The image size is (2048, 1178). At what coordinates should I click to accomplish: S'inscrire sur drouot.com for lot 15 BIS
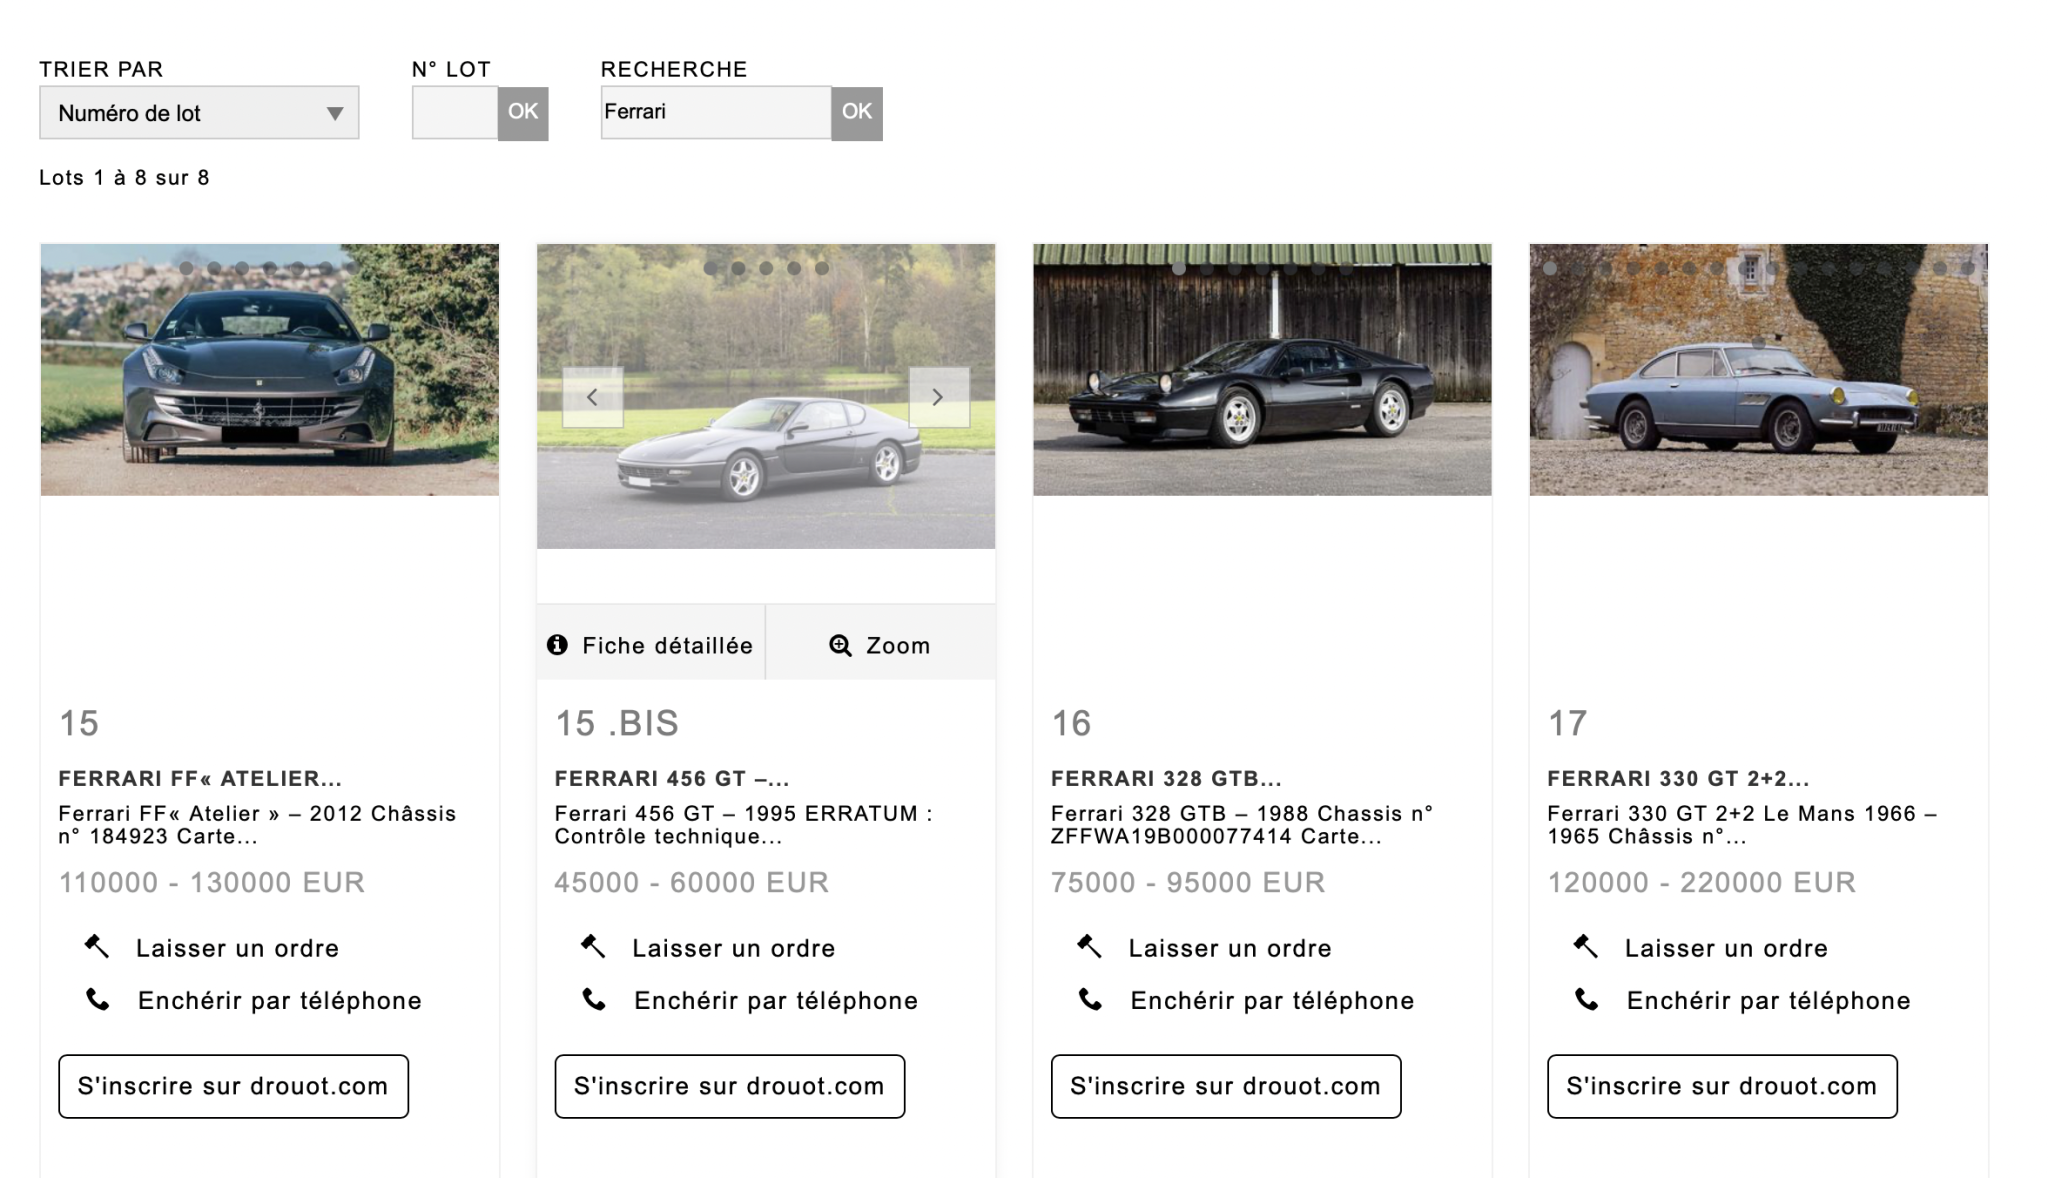point(729,1086)
